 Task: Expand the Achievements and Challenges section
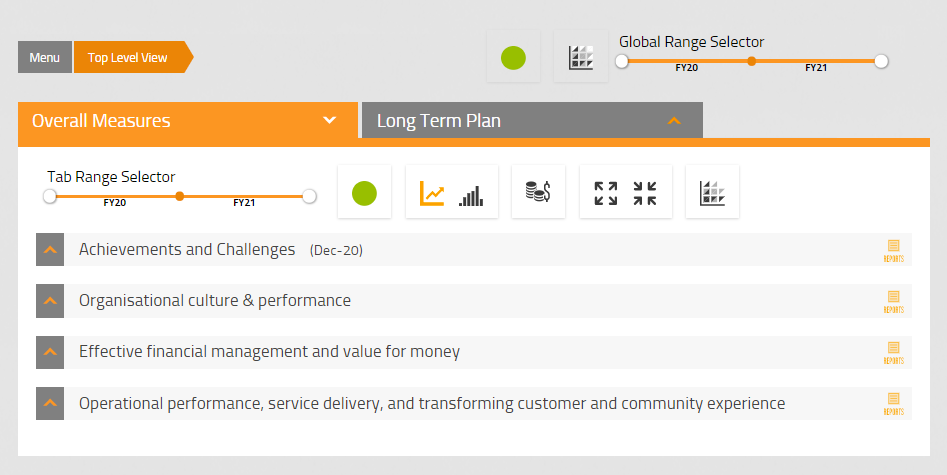pyautogui.click(x=50, y=250)
